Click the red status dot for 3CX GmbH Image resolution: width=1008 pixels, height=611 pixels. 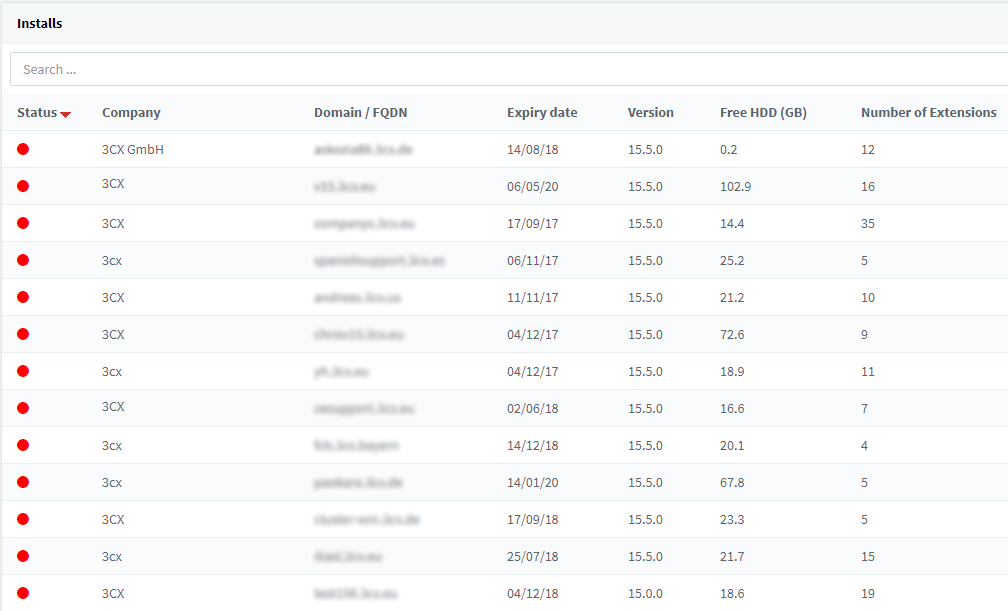[x=23, y=149]
